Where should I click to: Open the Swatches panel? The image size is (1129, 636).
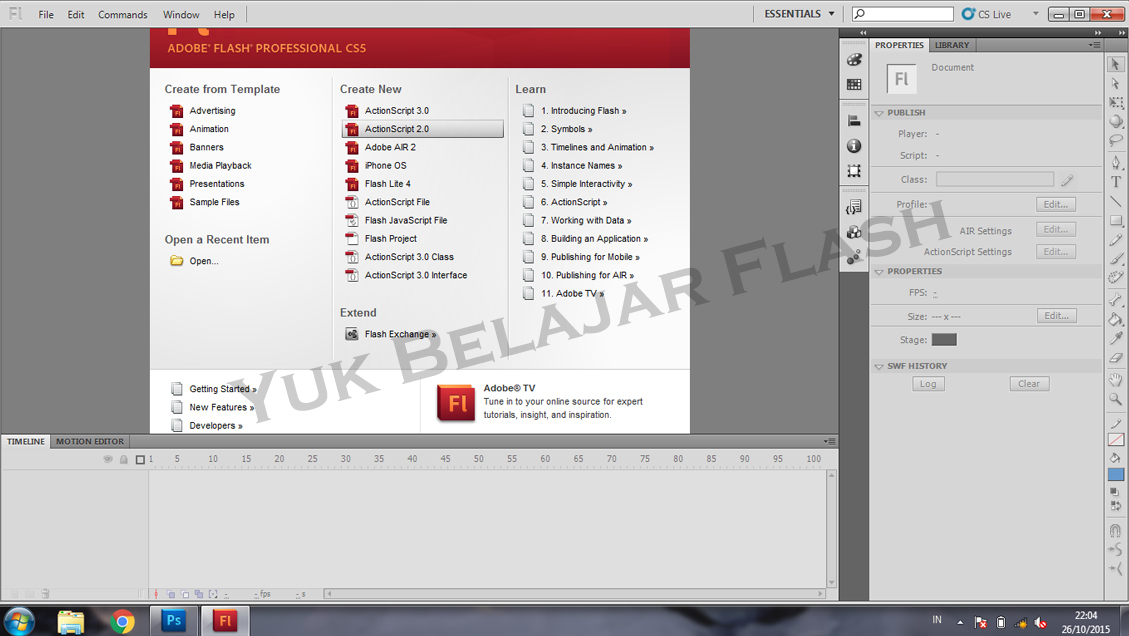coord(854,84)
